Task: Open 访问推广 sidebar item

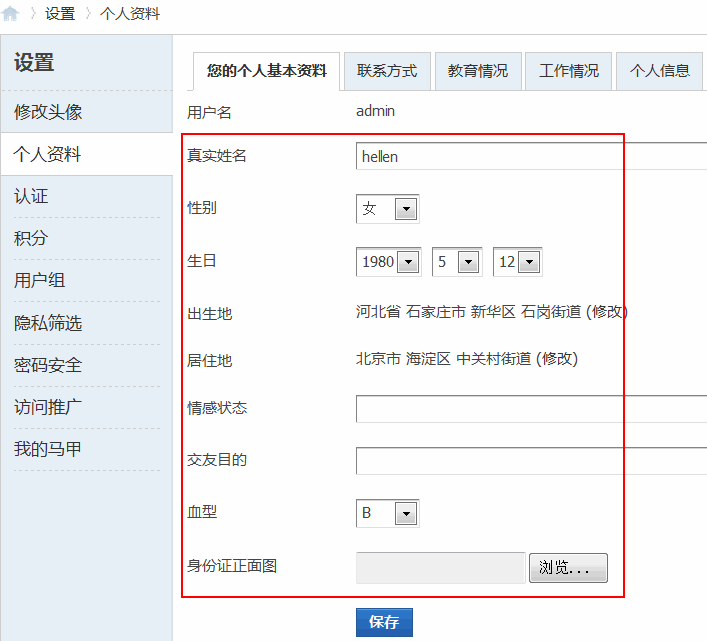Action: coord(48,407)
